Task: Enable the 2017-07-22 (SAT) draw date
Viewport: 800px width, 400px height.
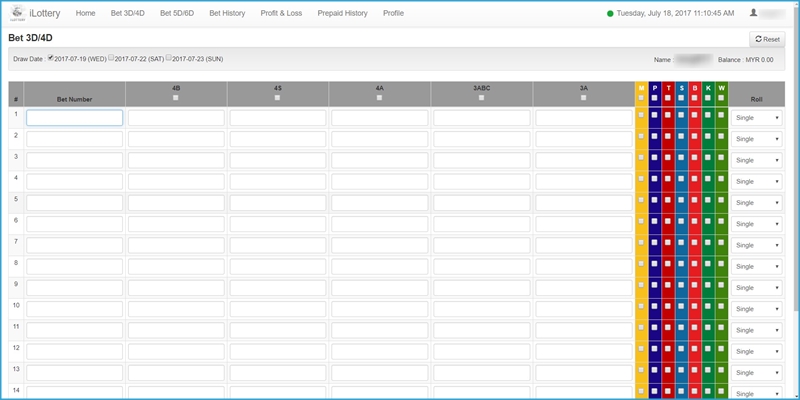Action: pyautogui.click(x=111, y=58)
